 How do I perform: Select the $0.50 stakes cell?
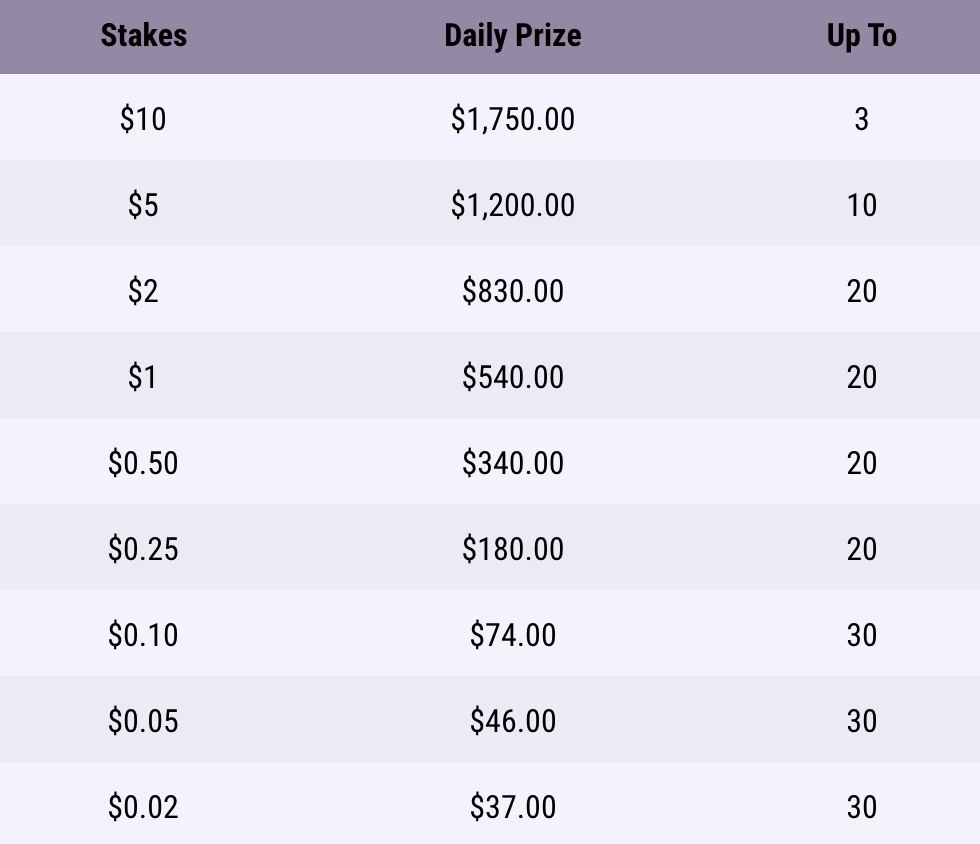(143, 463)
